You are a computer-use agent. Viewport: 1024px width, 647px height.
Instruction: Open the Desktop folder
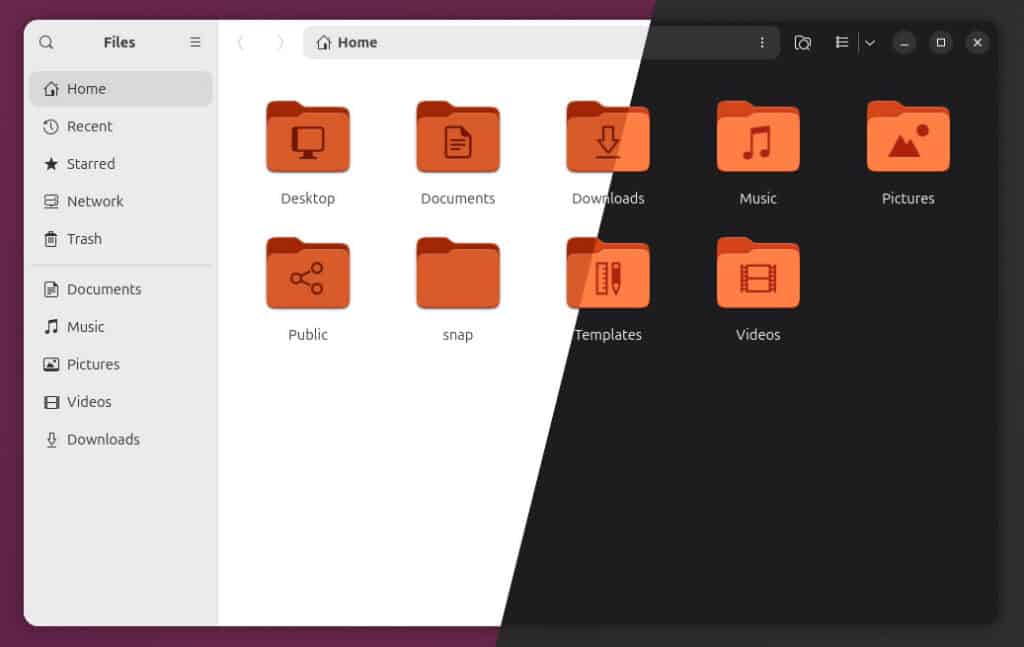[x=307, y=150]
